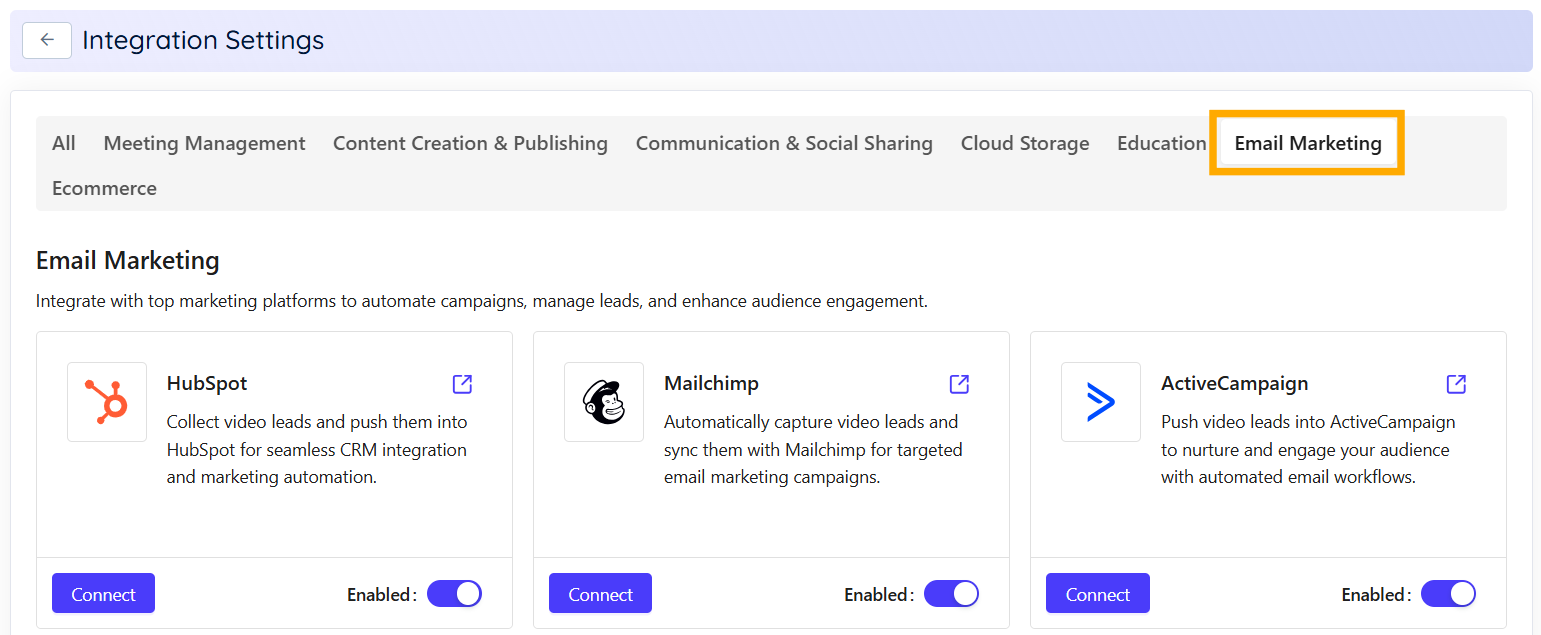Click the HubSpot logo icon
Screen dimensions: 1541x635
106,402
